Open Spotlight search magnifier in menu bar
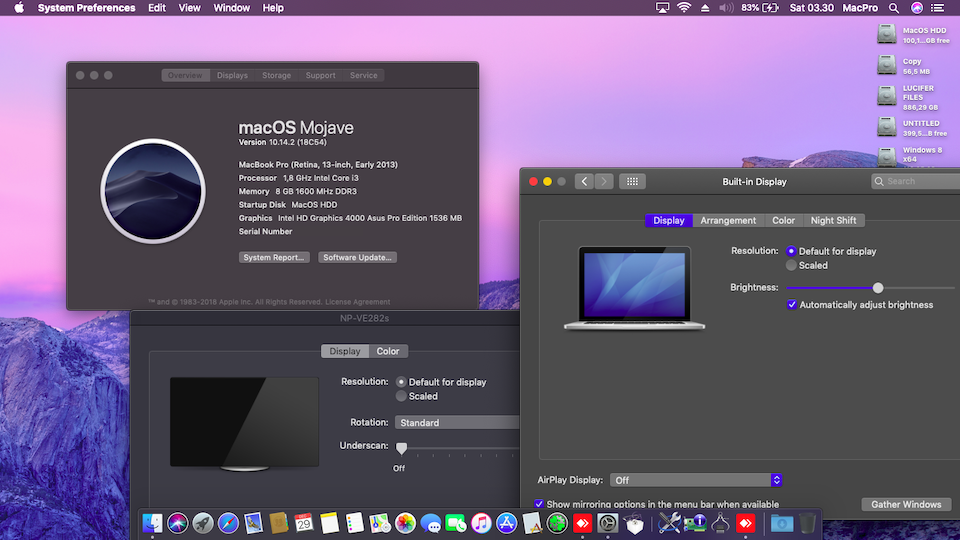 click(x=894, y=8)
